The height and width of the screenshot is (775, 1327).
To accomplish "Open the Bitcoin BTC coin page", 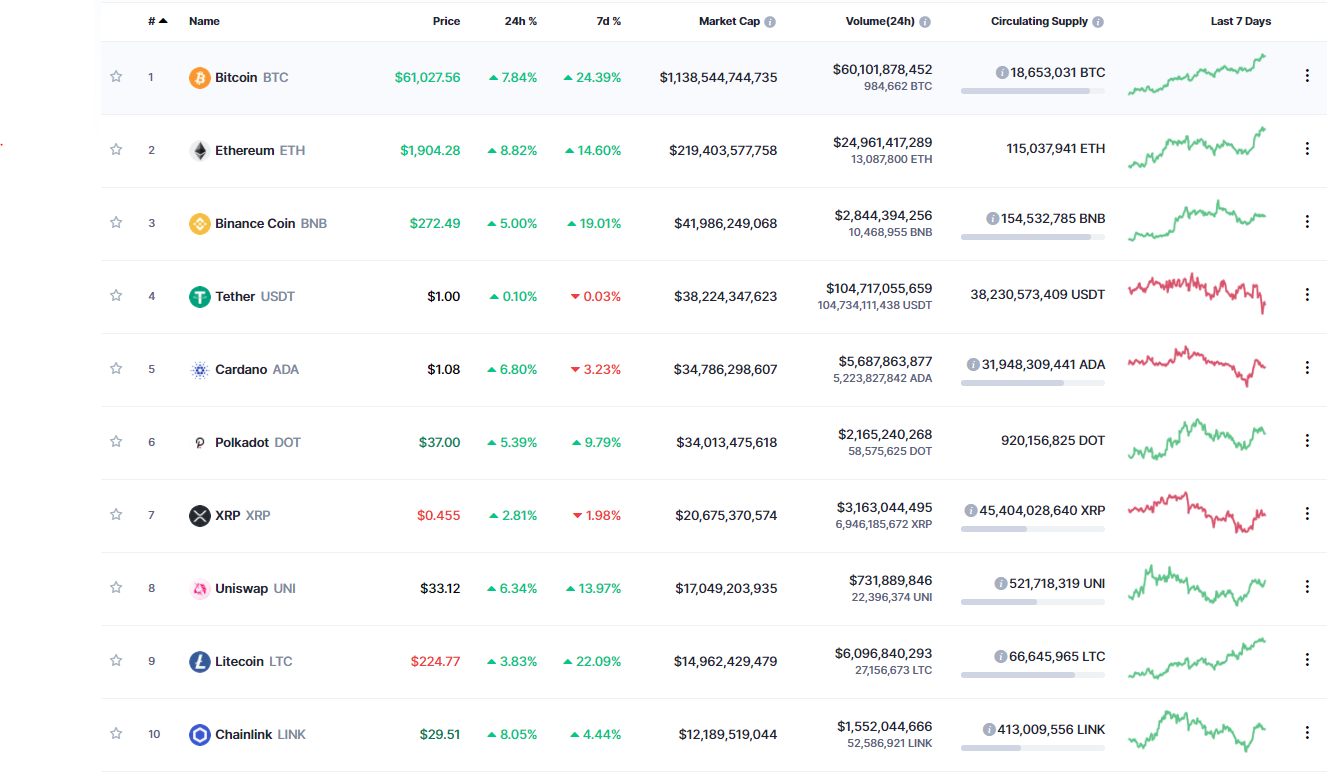I will (252, 77).
